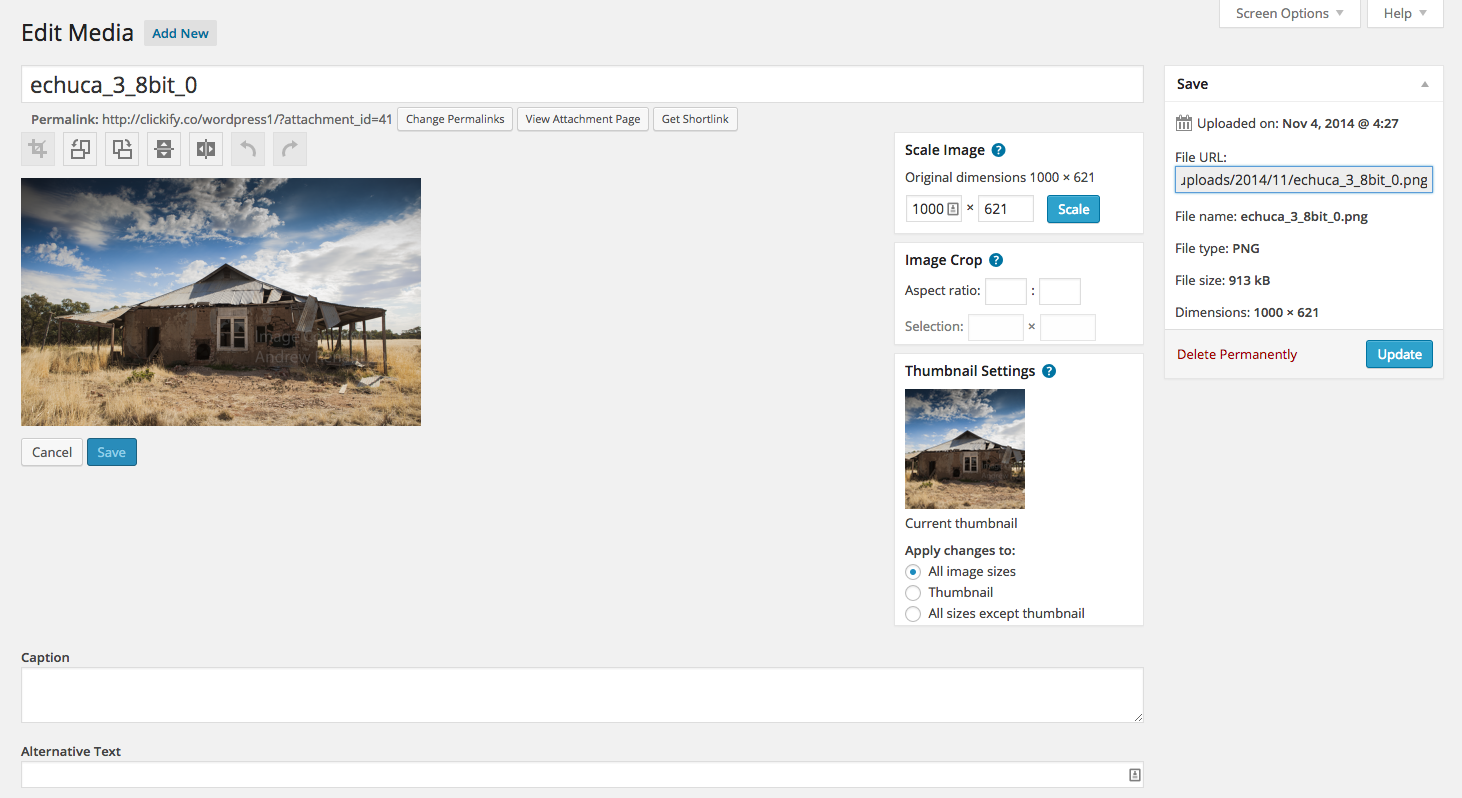The width and height of the screenshot is (1462, 798).
Task: Collapse the Save meta box
Action: pos(1425,84)
